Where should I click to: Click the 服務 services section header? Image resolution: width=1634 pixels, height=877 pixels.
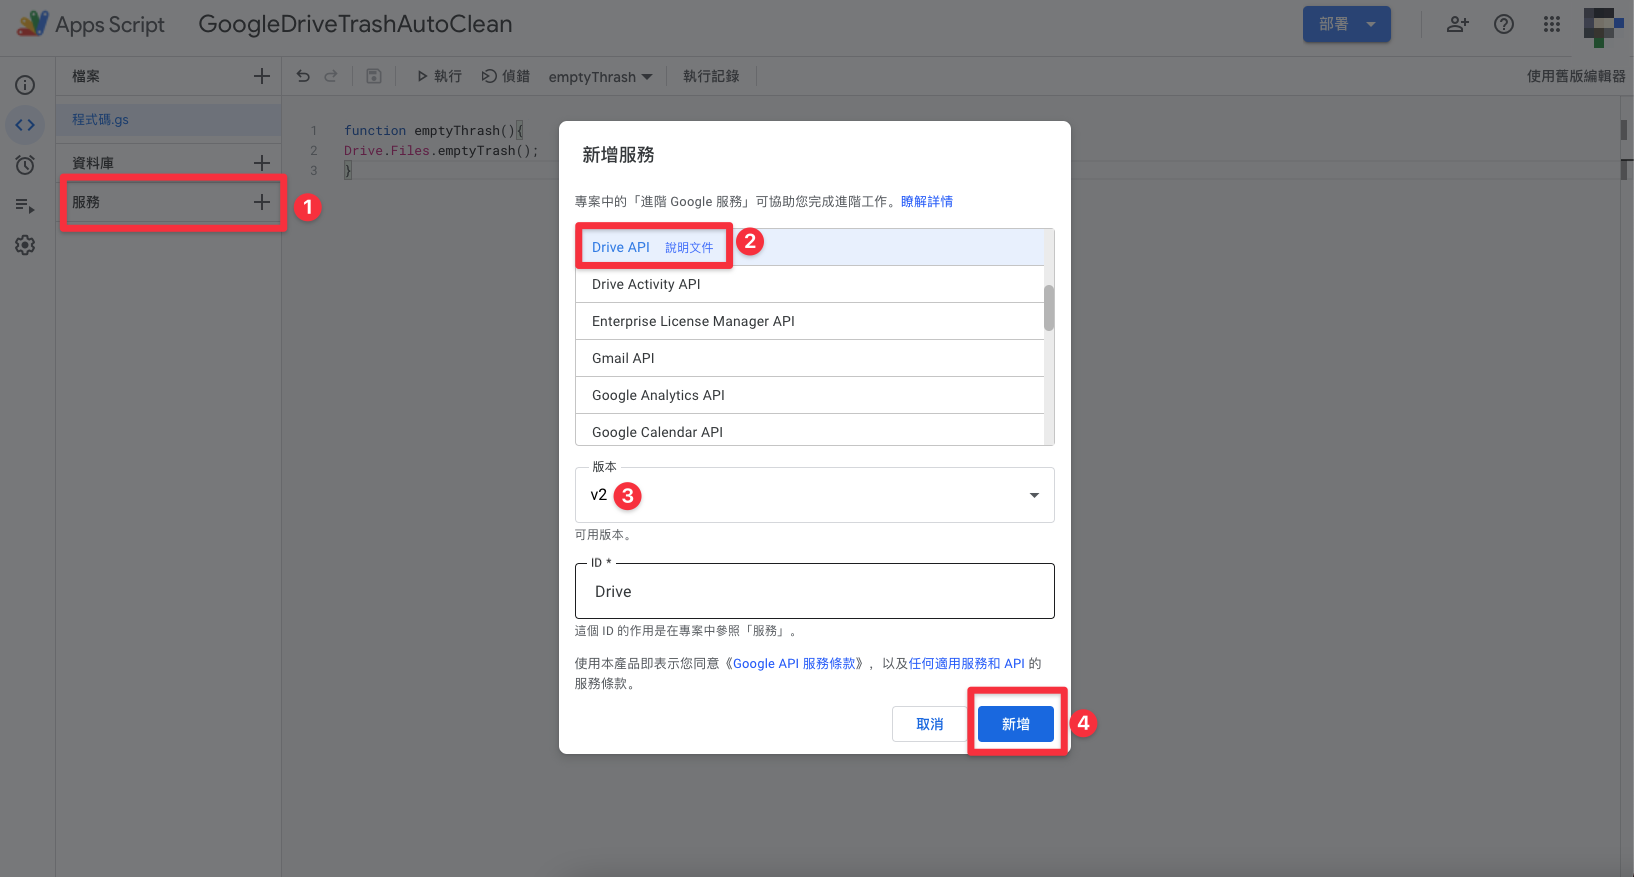pyautogui.click(x=86, y=202)
